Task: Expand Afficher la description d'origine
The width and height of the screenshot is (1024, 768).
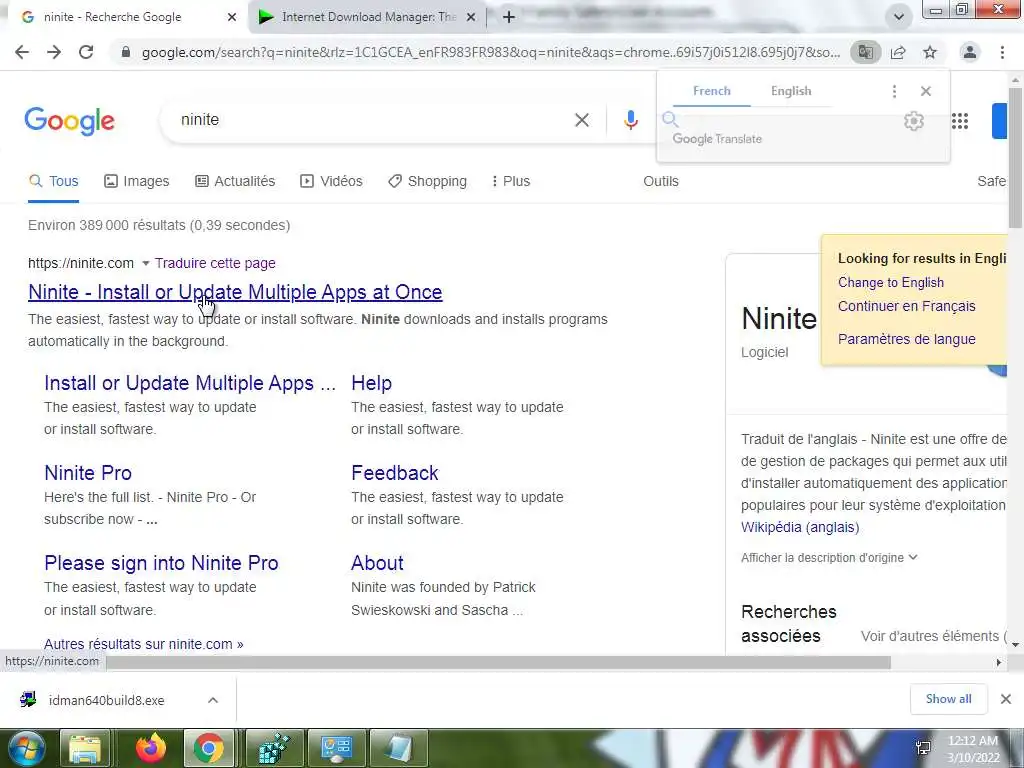Action: 829,558
